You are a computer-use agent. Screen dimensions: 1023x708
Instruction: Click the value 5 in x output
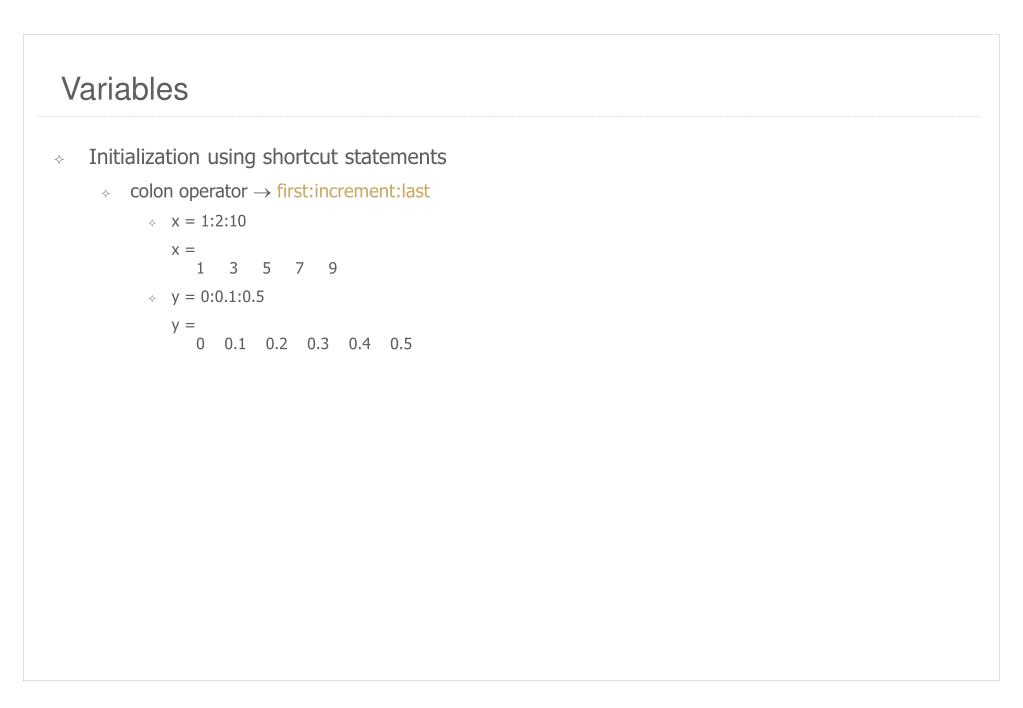pyautogui.click(x=266, y=268)
